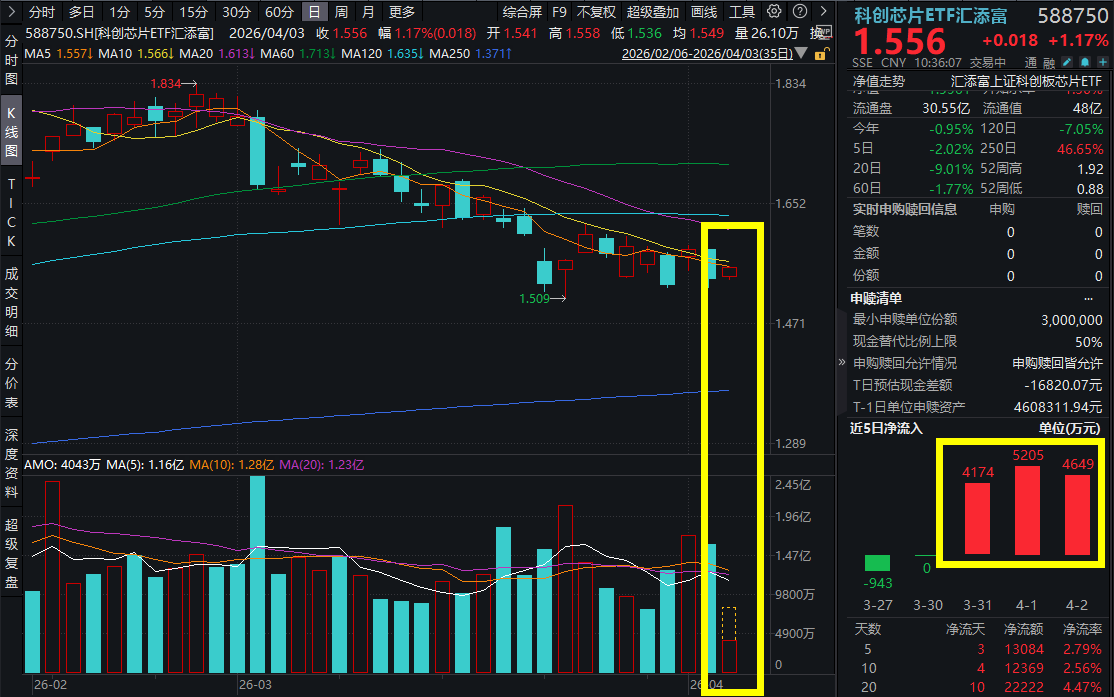Toggle the highlighted 日 daily period
Viewport: 1114px width, 697px height.
coord(313,11)
